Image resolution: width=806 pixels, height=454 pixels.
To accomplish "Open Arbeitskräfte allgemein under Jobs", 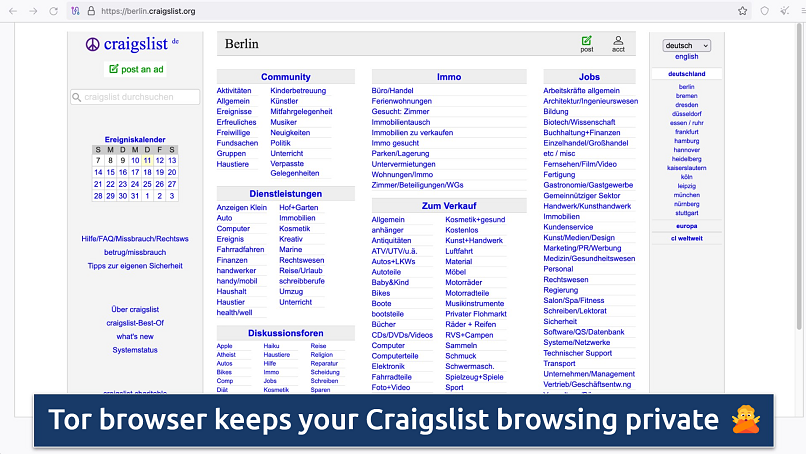I will click(x=581, y=90).
